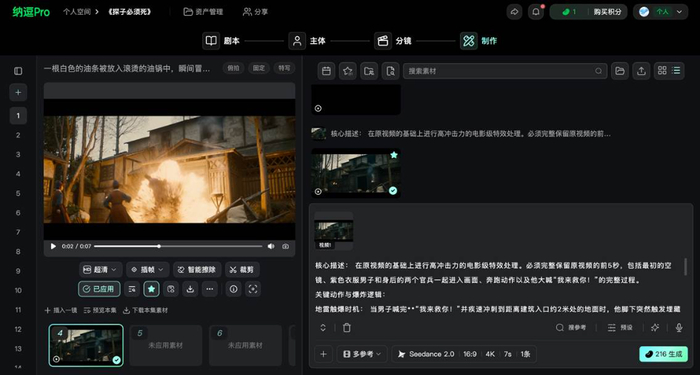Click 购买积分 buy credits
The height and width of the screenshot is (375, 700).
tap(607, 12)
